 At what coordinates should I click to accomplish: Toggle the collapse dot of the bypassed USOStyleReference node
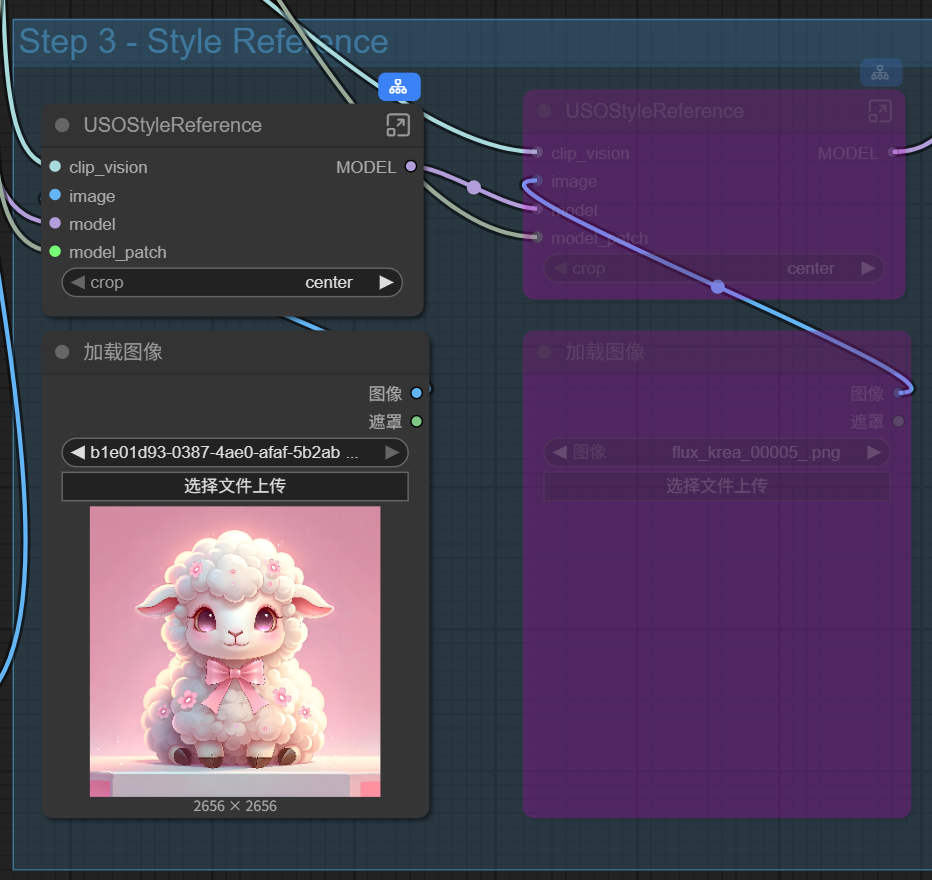click(x=544, y=111)
